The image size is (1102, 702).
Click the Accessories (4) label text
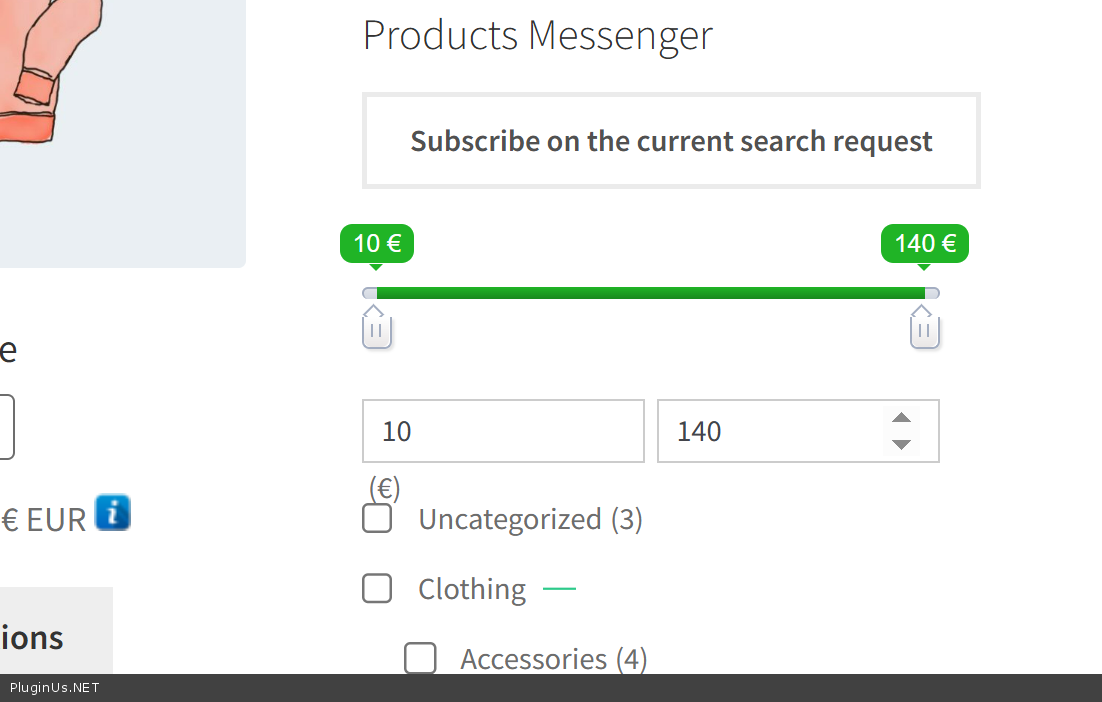(553, 659)
